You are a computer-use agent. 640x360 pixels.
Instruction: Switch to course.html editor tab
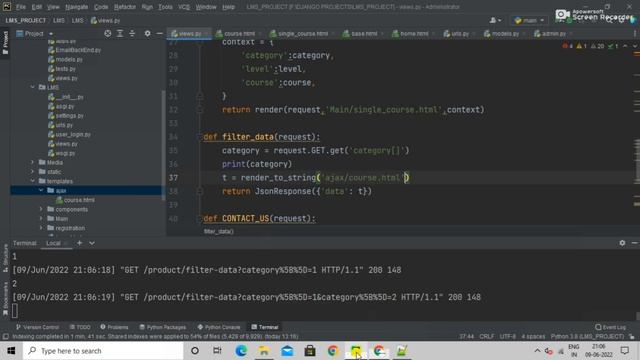click(x=238, y=33)
